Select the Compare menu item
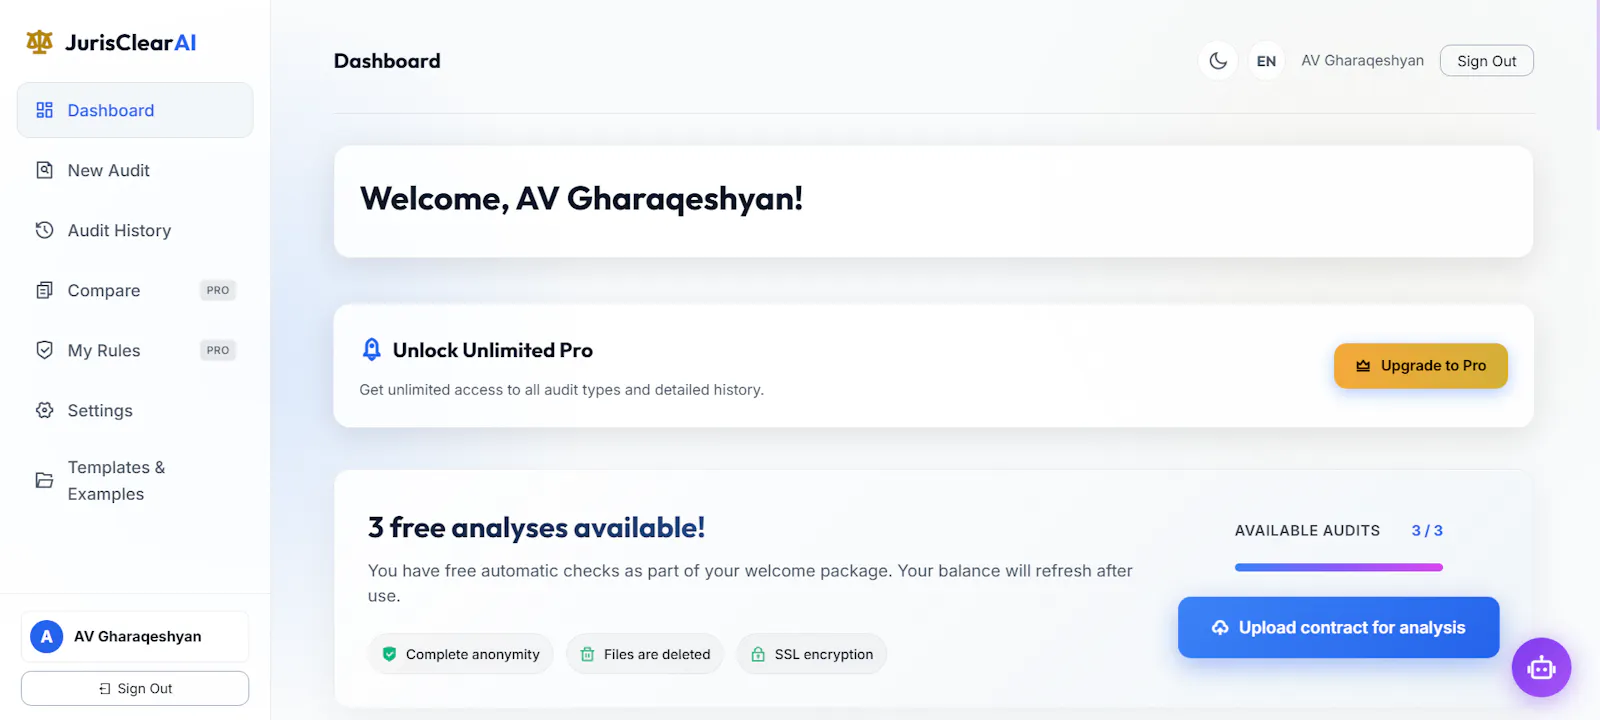This screenshot has width=1600, height=720. [x=135, y=290]
